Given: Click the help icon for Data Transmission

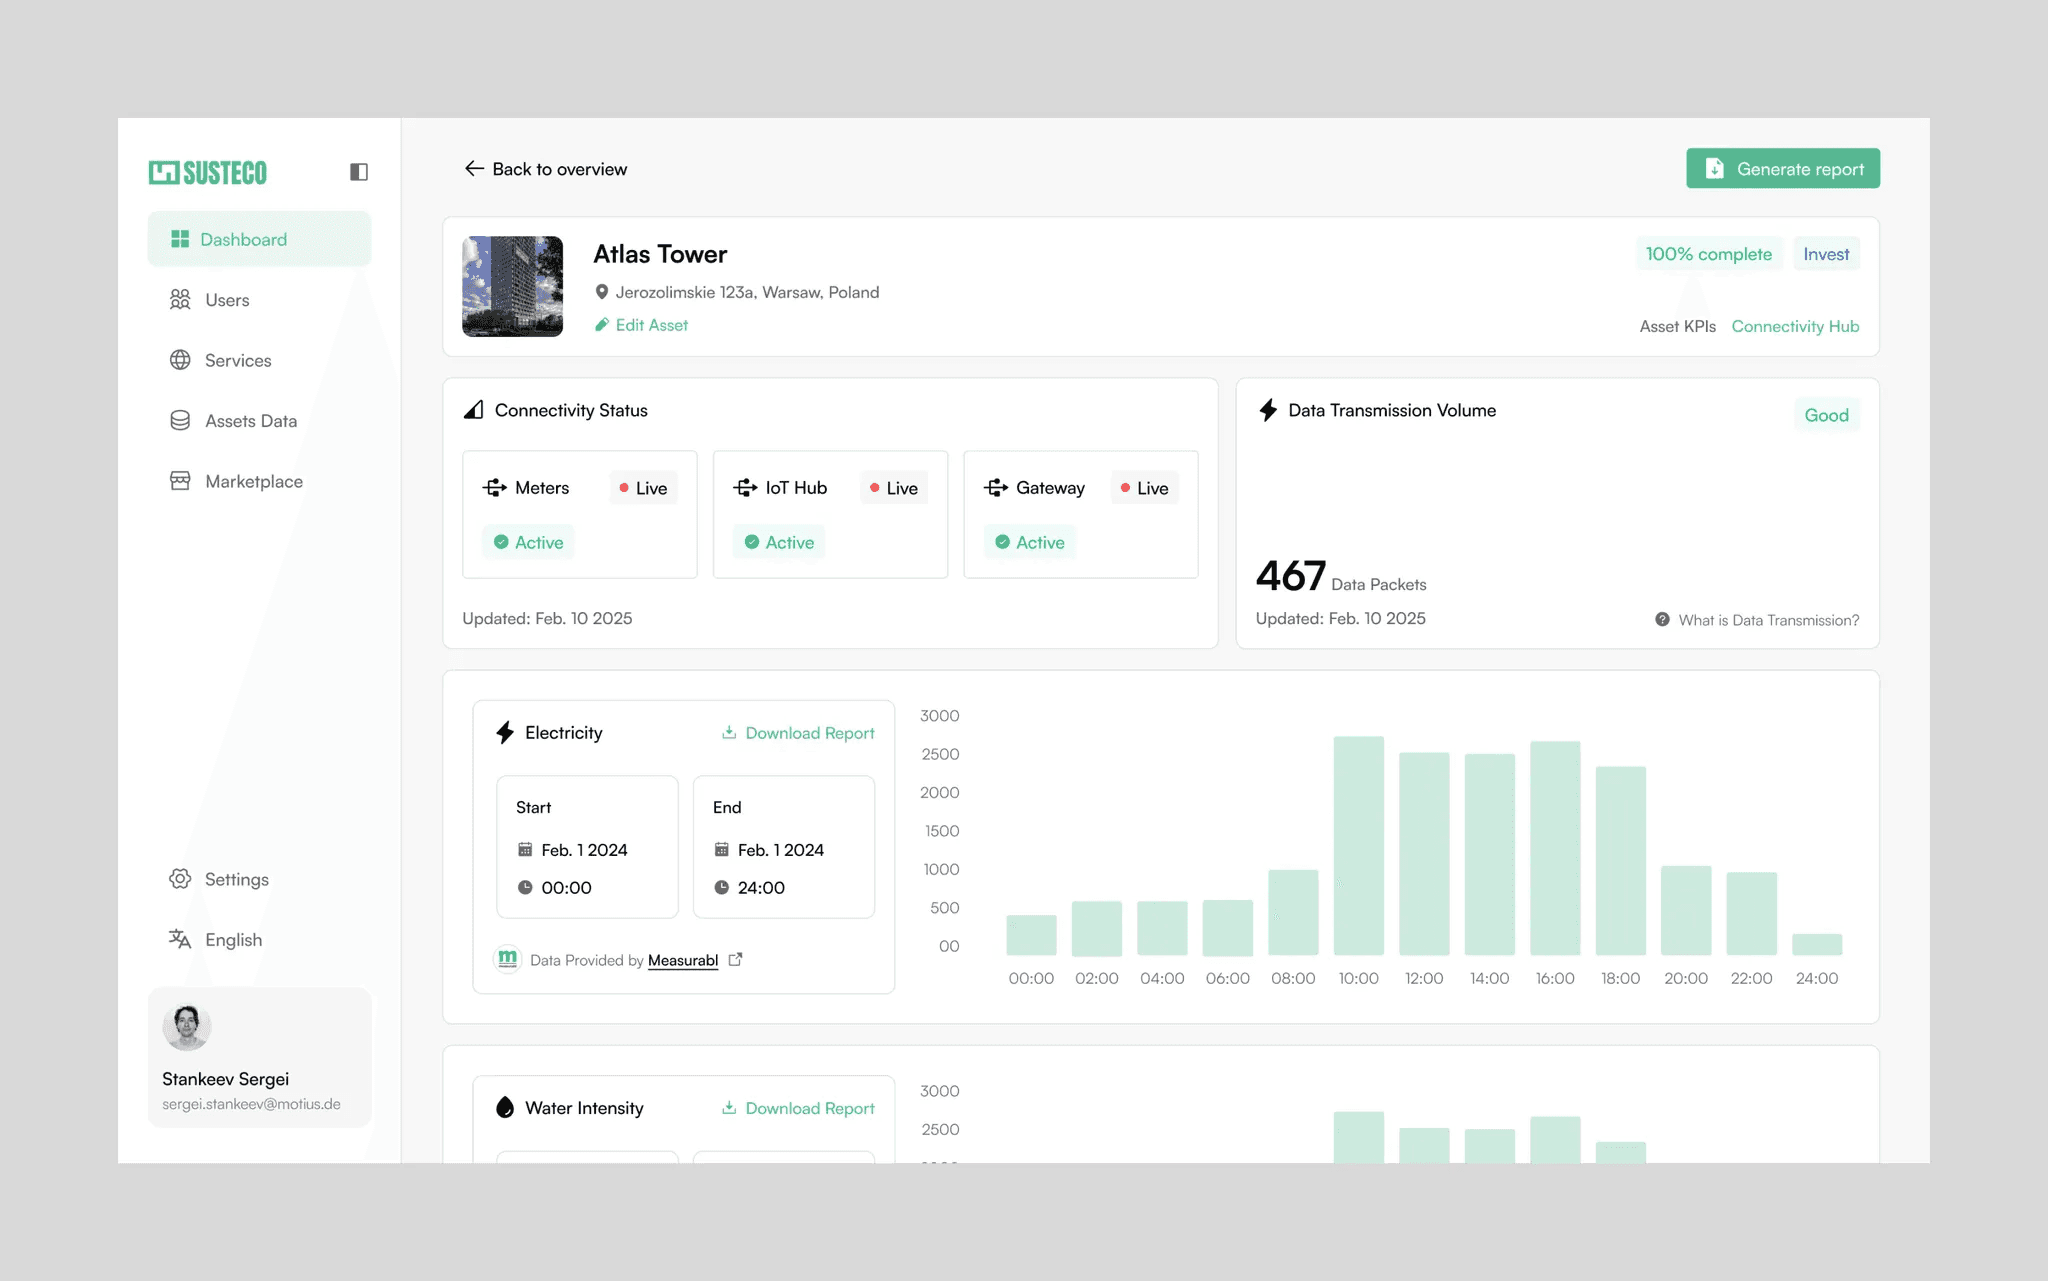Looking at the screenshot, I should [x=1662, y=620].
